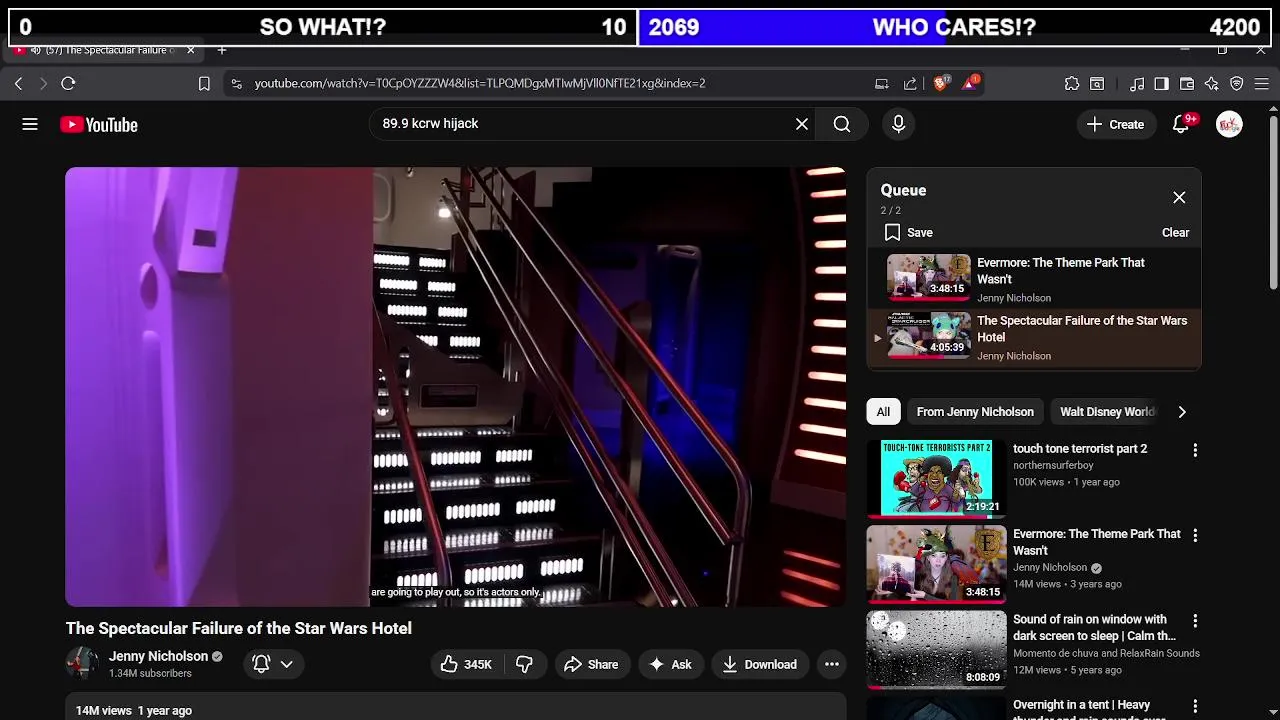Show more filter chips with the right arrow
The image size is (1280, 720).
click(1182, 412)
